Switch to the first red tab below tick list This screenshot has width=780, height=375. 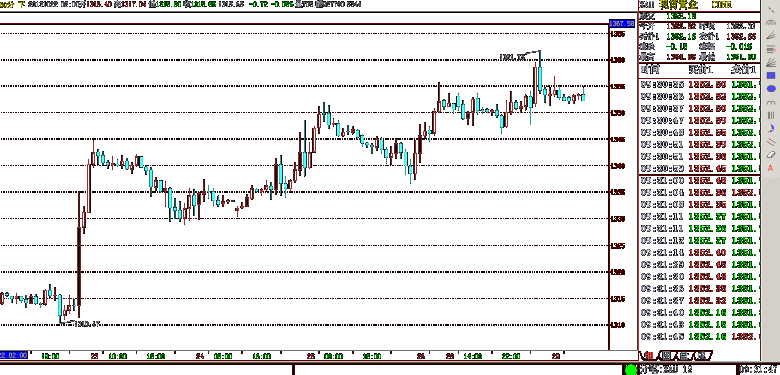pyautogui.click(x=649, y=356)
